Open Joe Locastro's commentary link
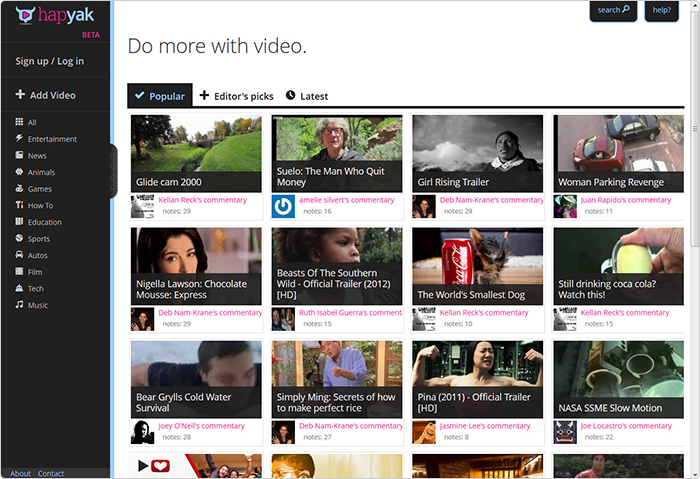Screen dimensions: 700x479 [x=626, y=426]
